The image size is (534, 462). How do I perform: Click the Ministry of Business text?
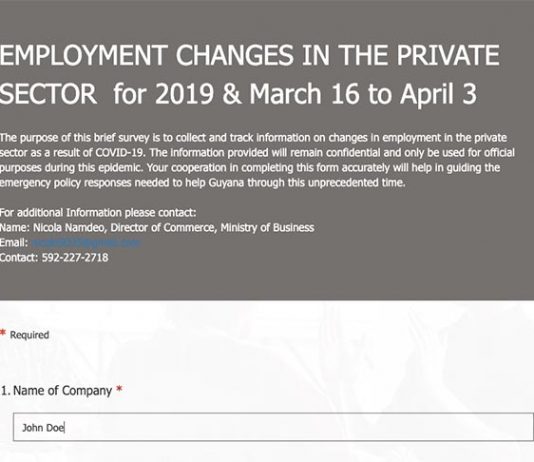(x=267, y=227)
